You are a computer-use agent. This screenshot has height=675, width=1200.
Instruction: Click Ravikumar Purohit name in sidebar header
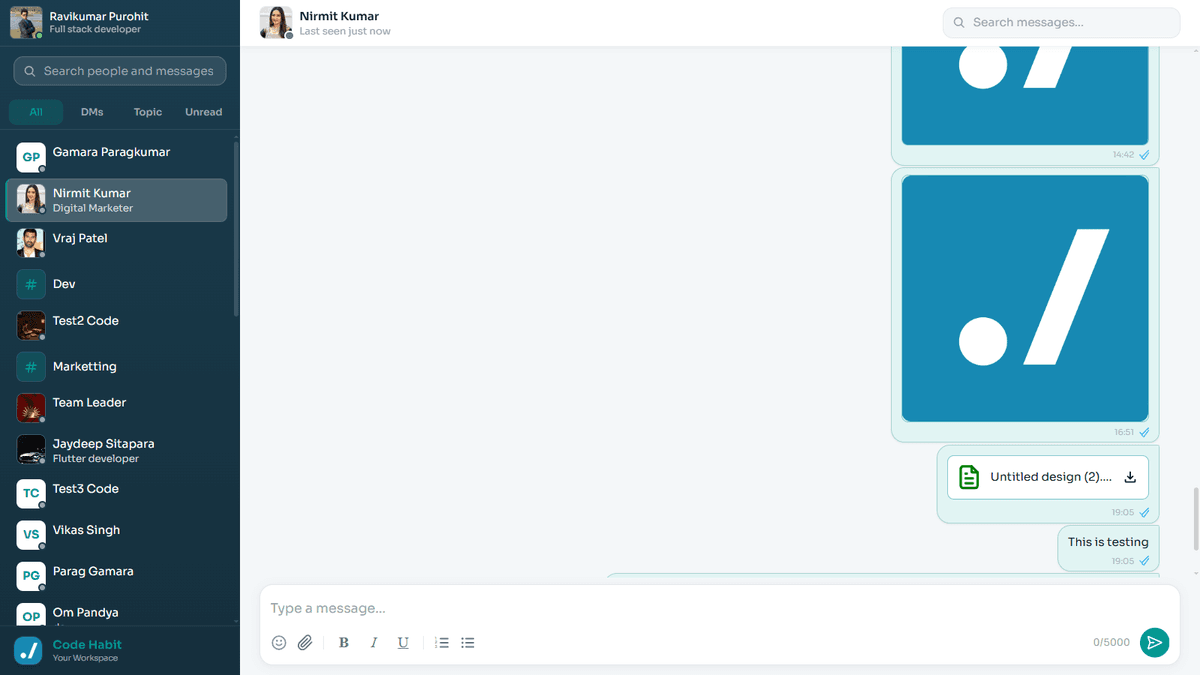(99, 16)
